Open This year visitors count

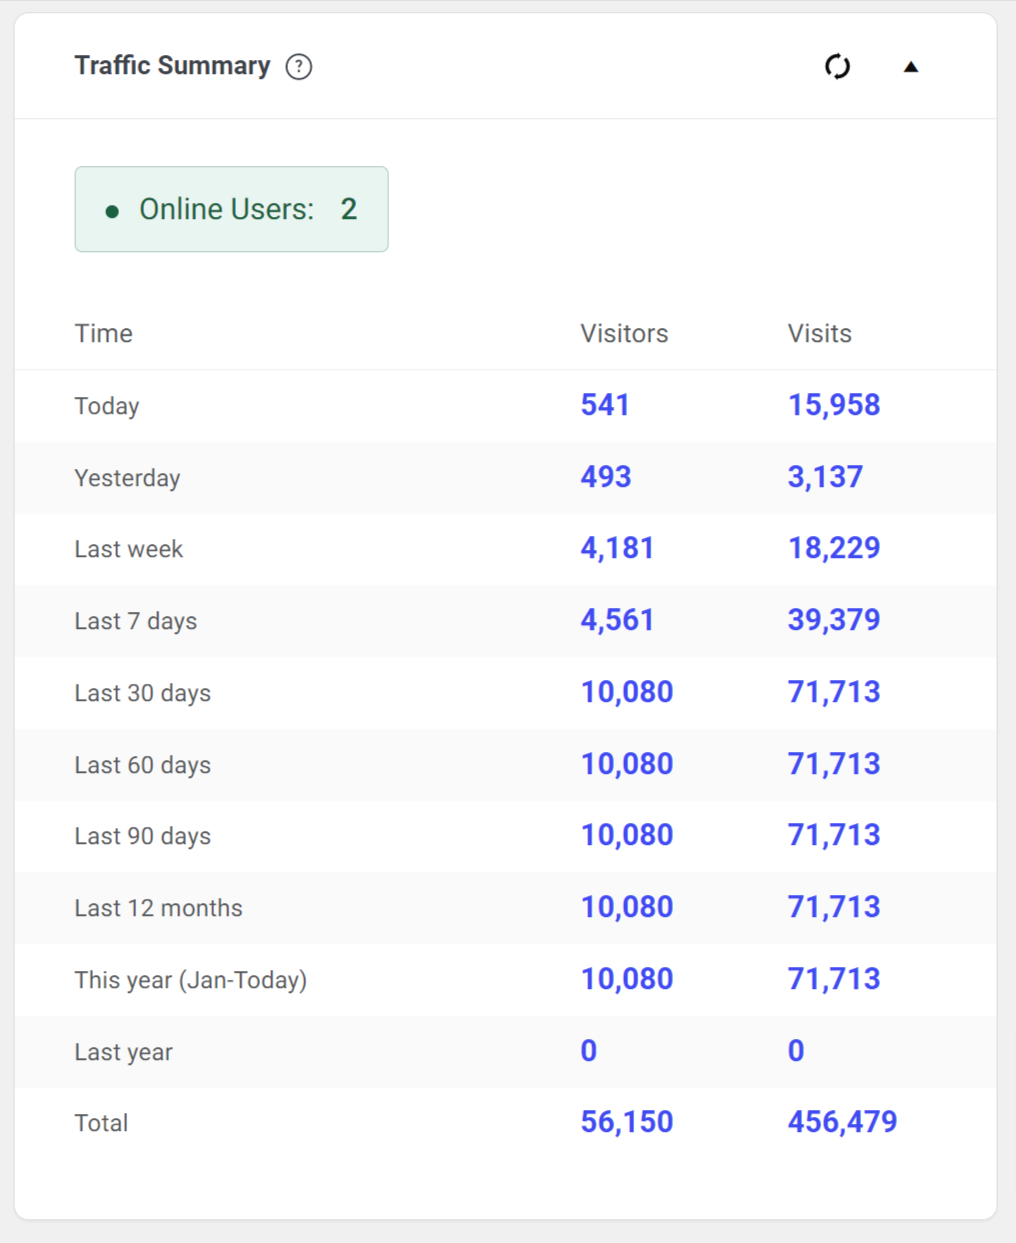pyautogui.click(x=627, y=979)
